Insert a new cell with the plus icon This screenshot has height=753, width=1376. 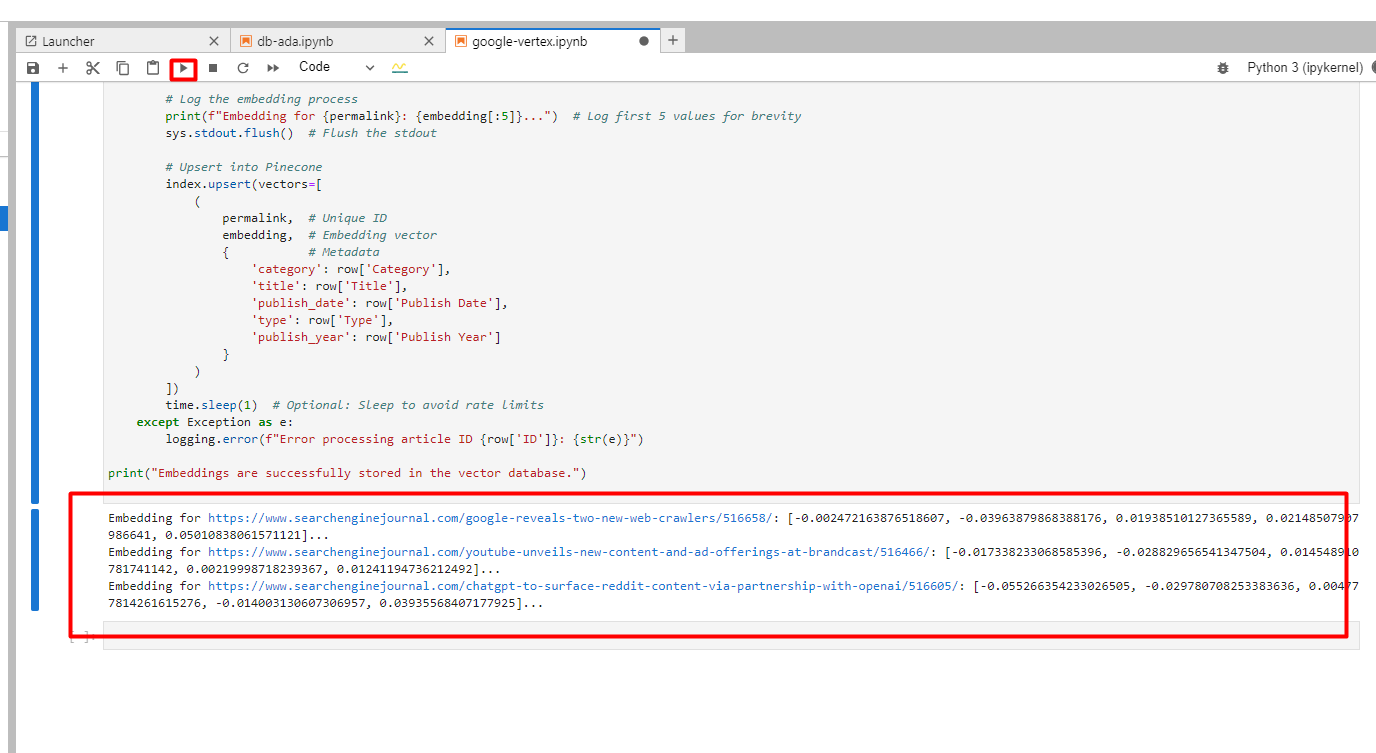(x=63, y=68)
